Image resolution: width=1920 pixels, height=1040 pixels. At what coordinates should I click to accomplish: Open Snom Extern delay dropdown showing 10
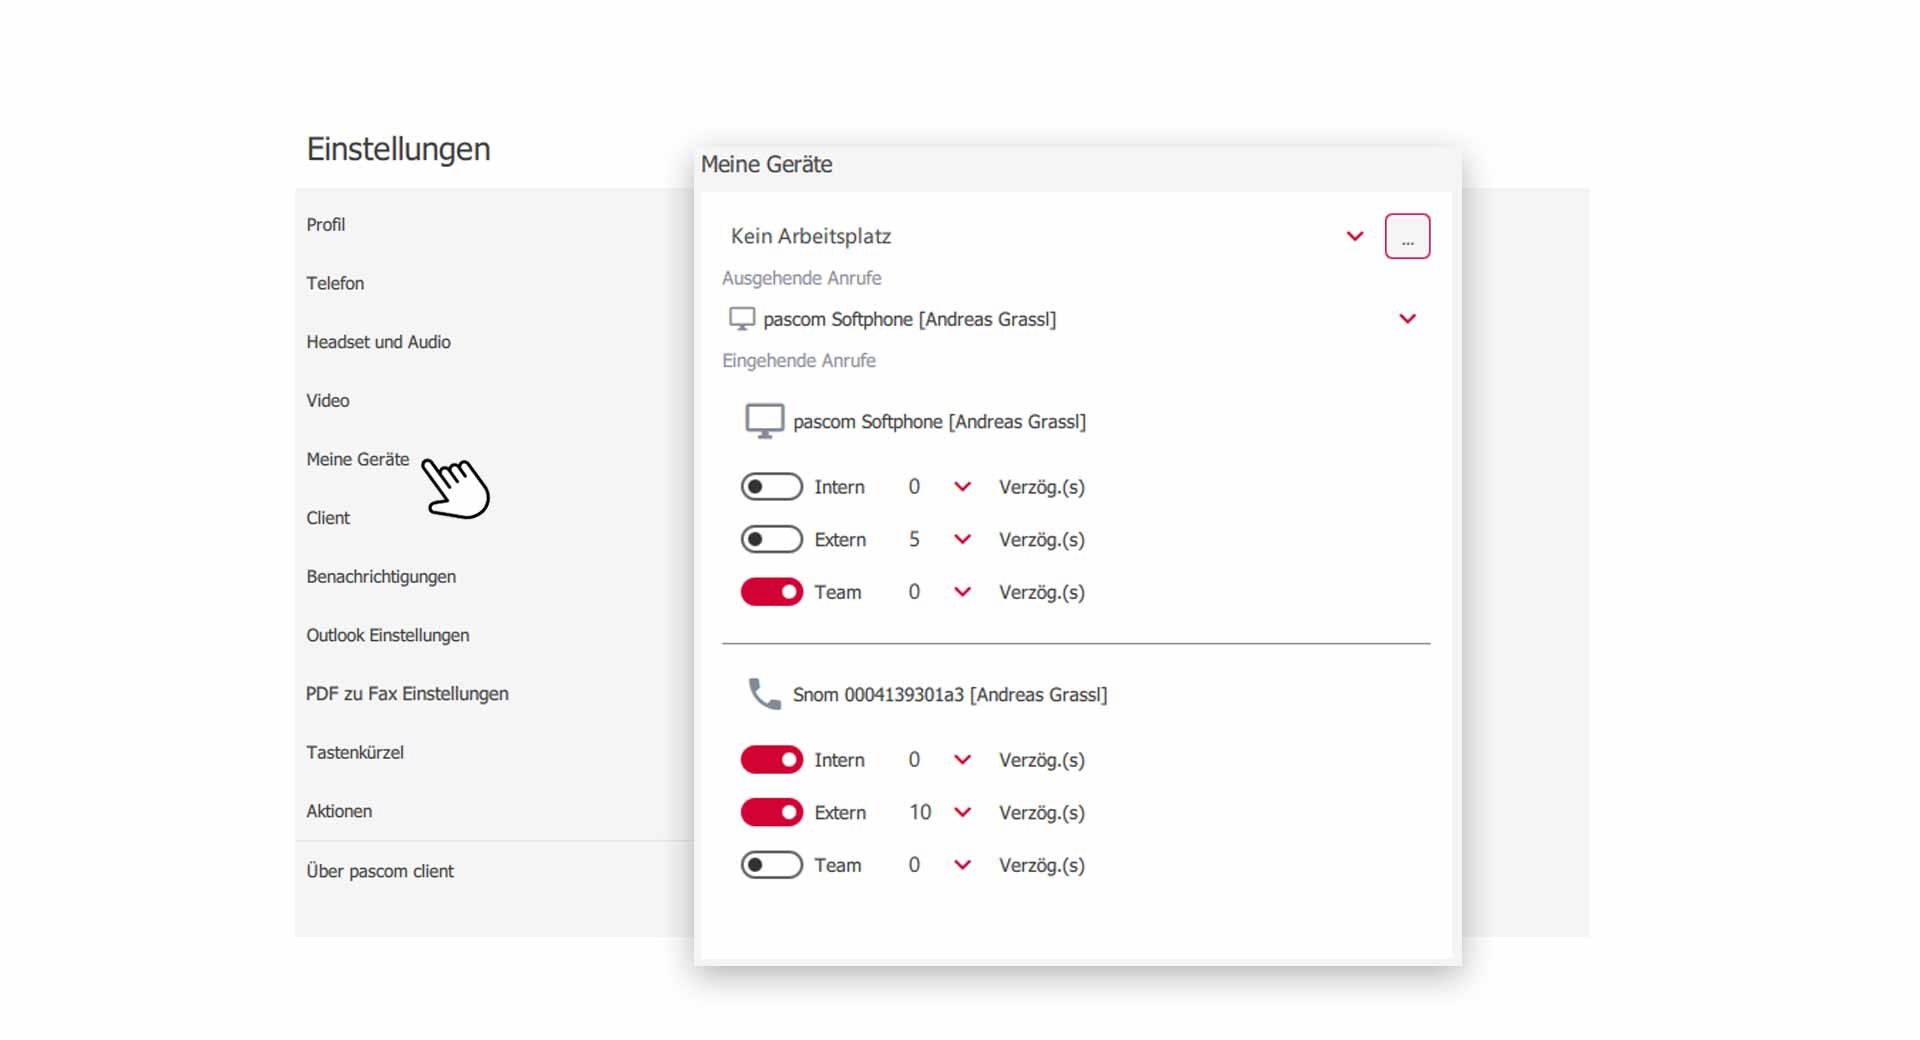[962, 813]
